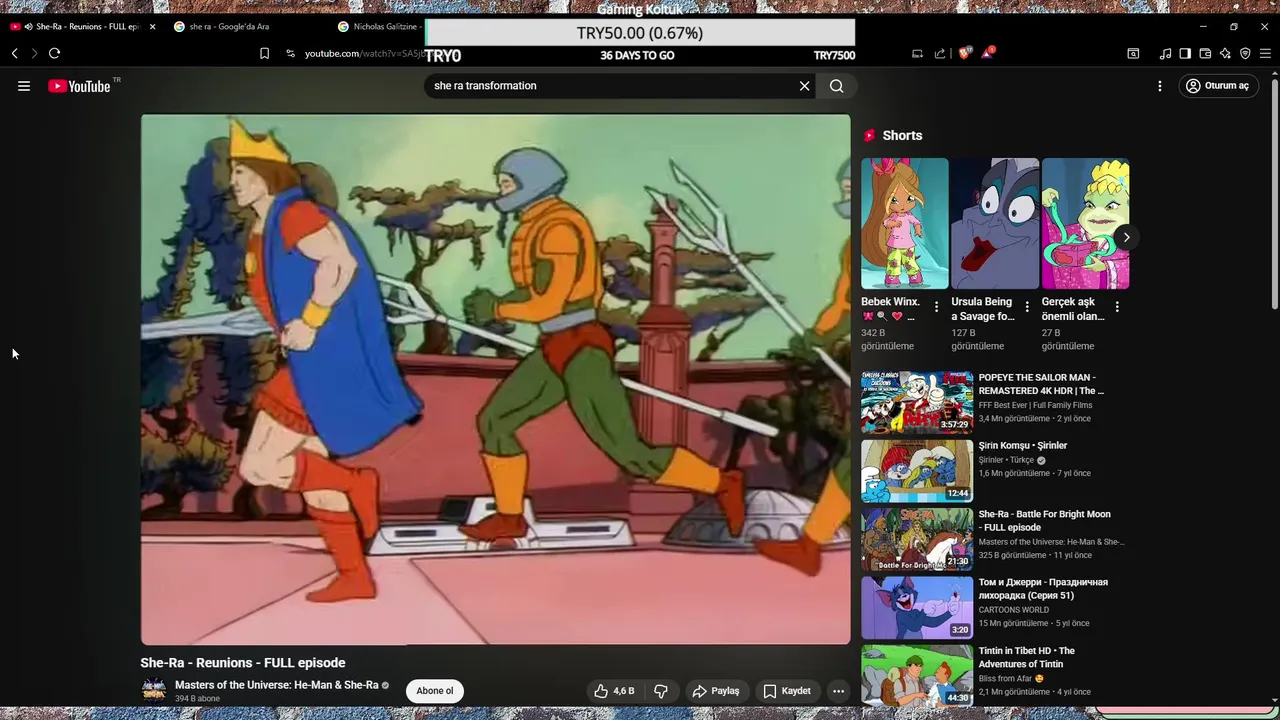Open the browser main hamburger menu

click(1265, 53)
